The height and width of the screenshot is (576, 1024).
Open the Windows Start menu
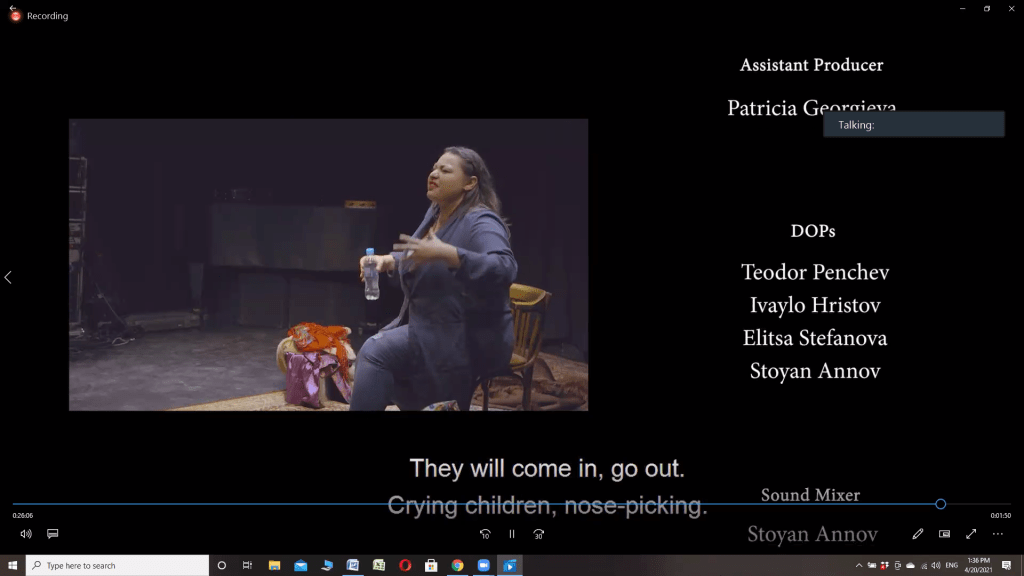tap(12, 565)
